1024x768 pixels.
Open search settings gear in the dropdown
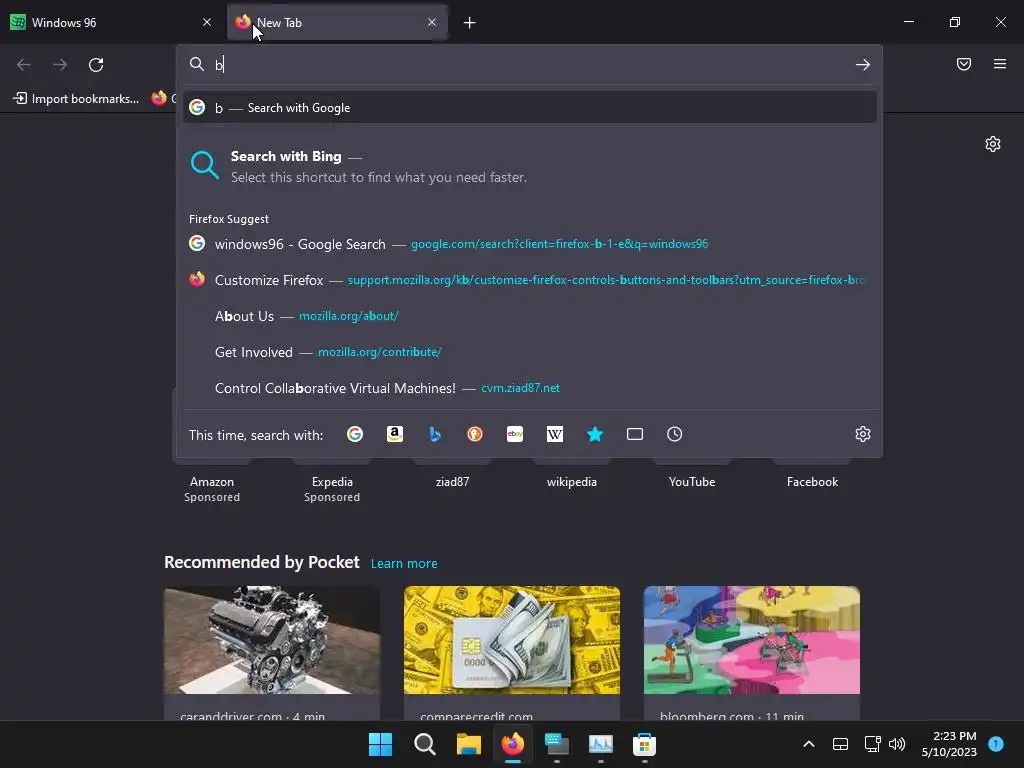coord(863,434)
